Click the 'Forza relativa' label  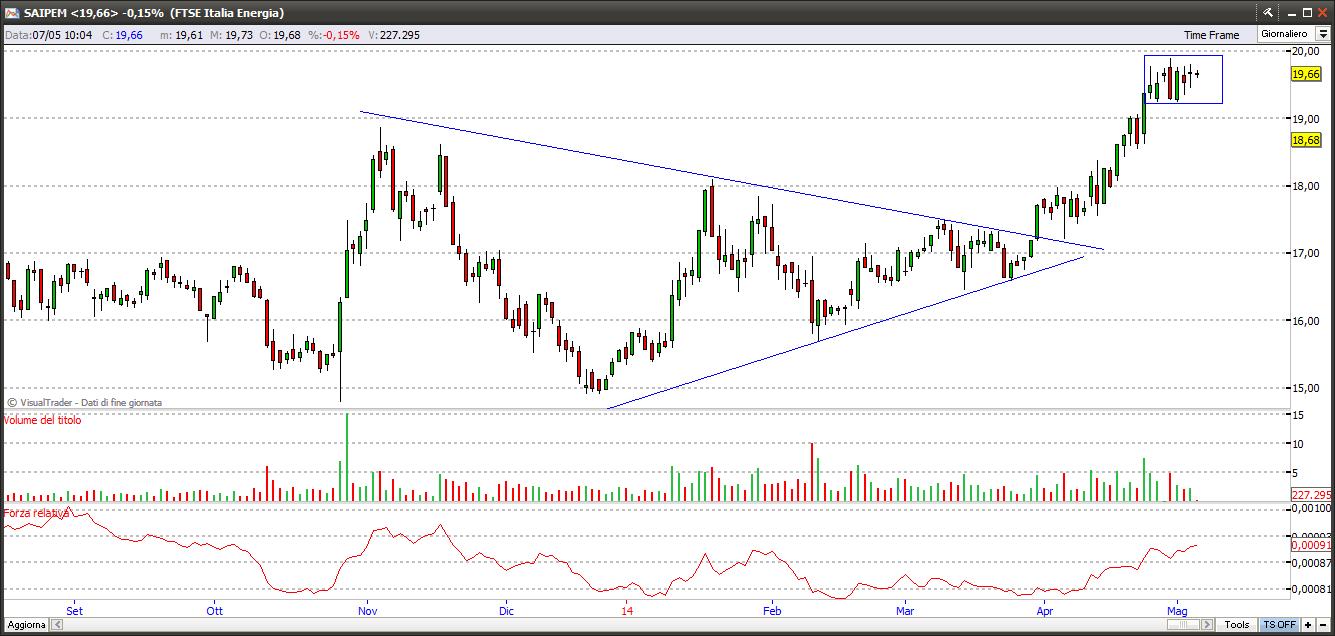tap(37, 513)
